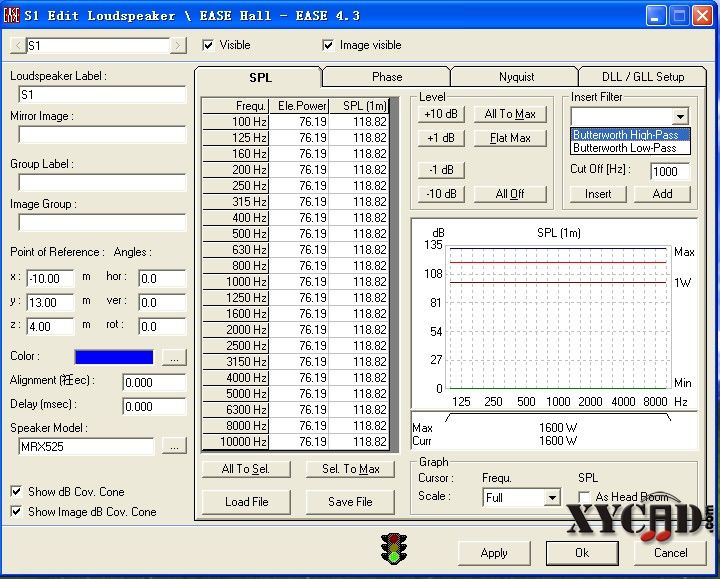The width and height of the screenshot is (720, 579).
Task: Choose Butterworth Low-Pass filter option
Action: [x=630, y=148]
